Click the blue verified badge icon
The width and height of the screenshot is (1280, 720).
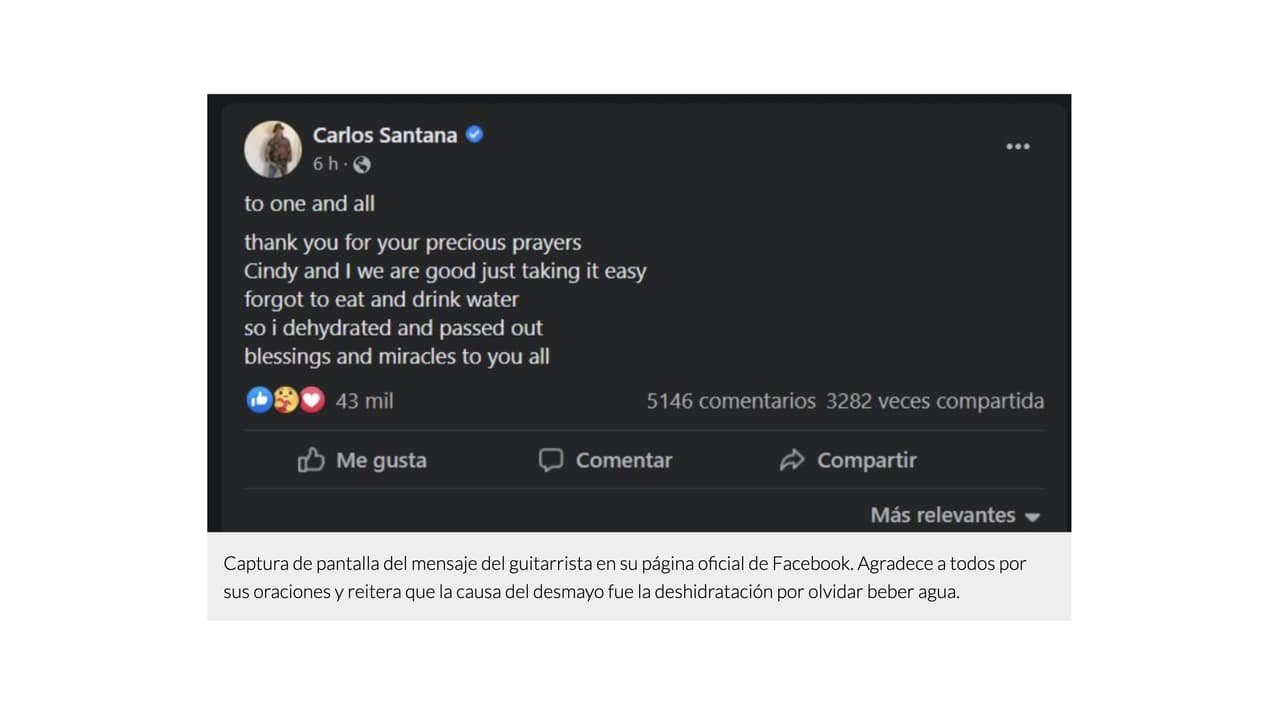pyautogui.click(x=475, y=134)
